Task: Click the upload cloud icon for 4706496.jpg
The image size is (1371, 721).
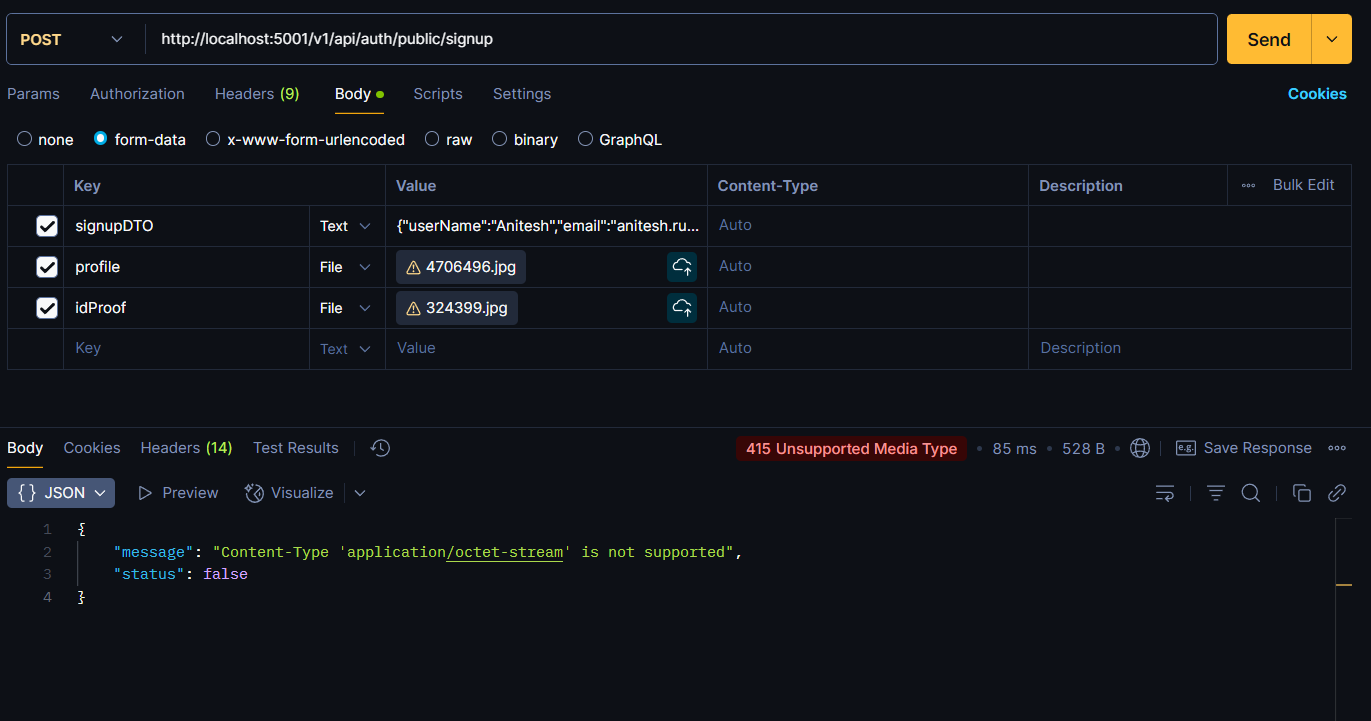Action: click(682, 267)
